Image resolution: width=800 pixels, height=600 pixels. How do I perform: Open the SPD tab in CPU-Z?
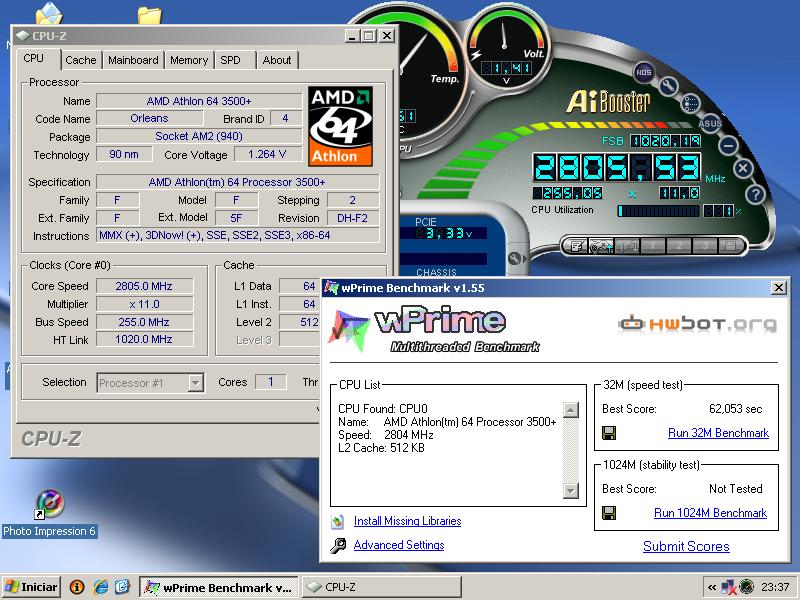(x=230, y=60)
